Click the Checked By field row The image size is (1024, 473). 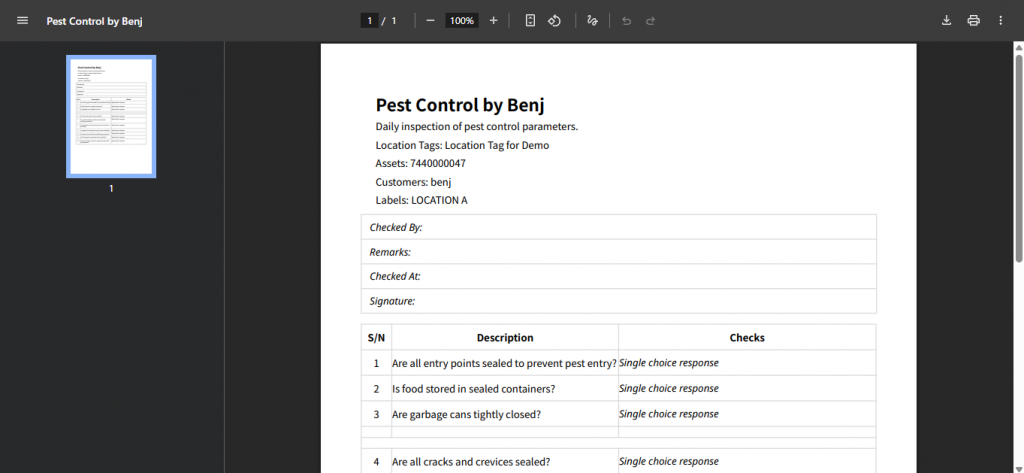coord(618,227)
